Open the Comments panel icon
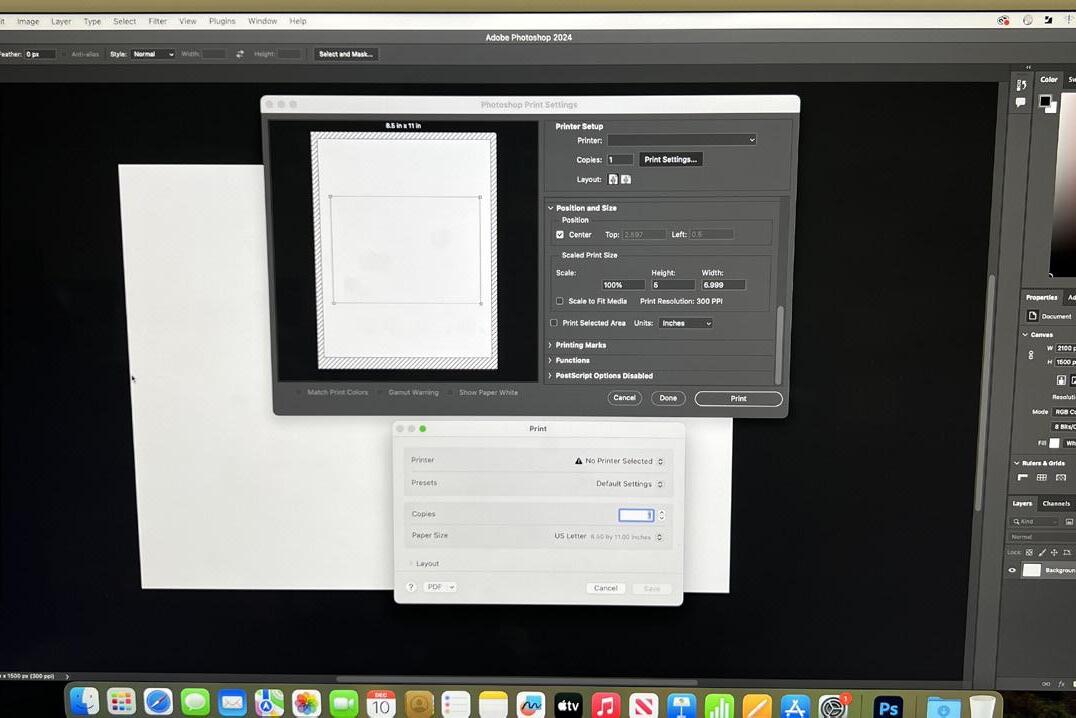The image size is (1076, 718). point(1020,102)
